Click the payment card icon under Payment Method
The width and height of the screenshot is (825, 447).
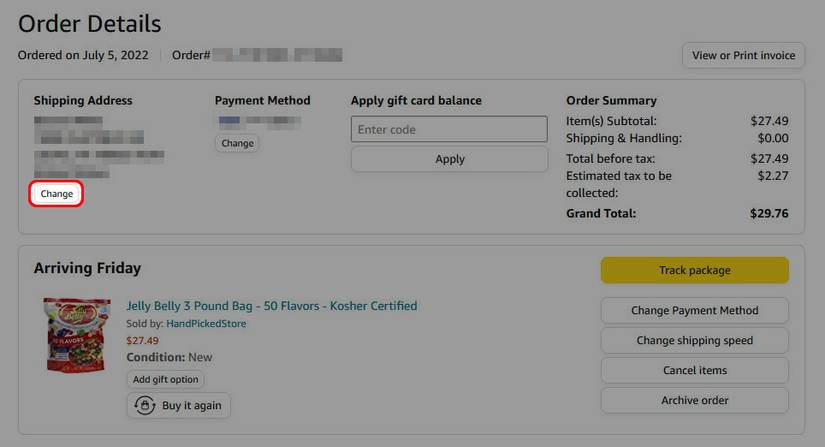click(229, 122)
